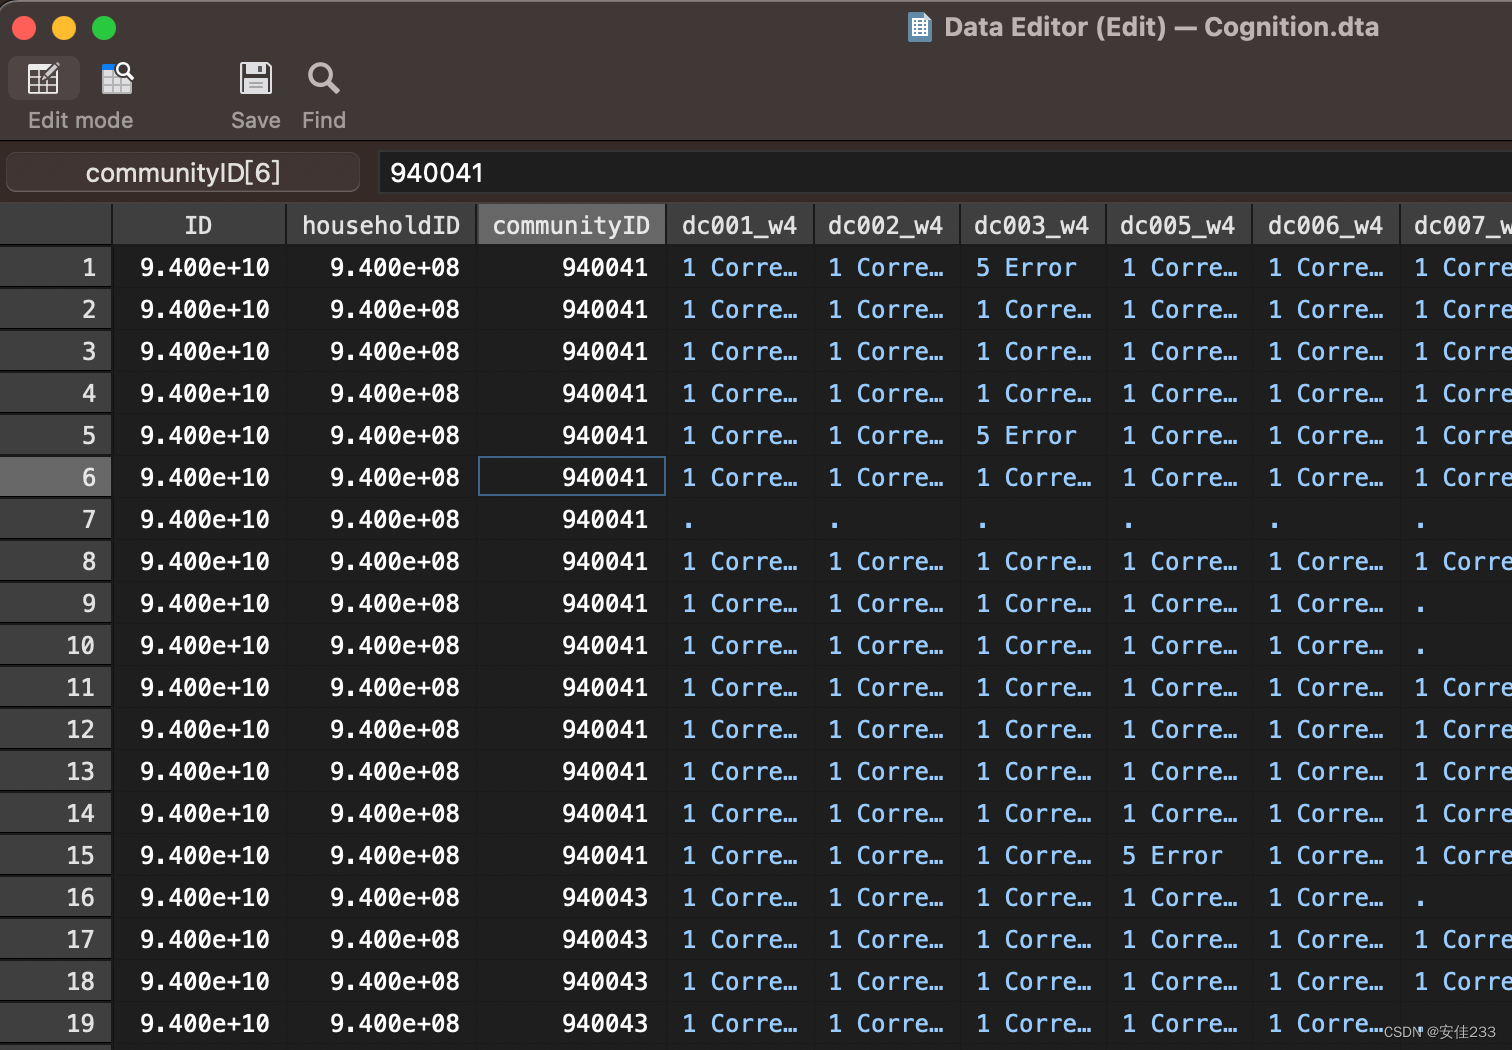1512x1050 pixels.
Task: Click the '5 Error' cell in row 5
Action: (x=1032, y=435)
